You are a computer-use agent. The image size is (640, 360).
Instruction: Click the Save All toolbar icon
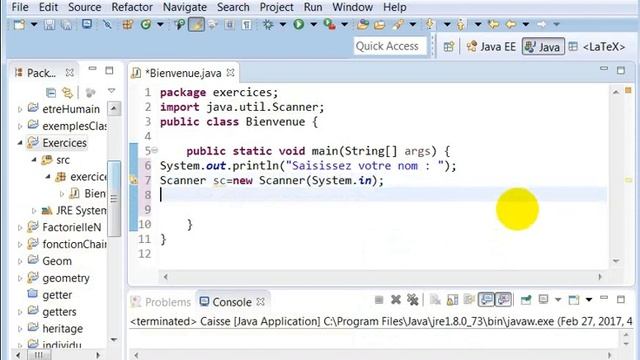pyautogui.click(x=67, y=25)
